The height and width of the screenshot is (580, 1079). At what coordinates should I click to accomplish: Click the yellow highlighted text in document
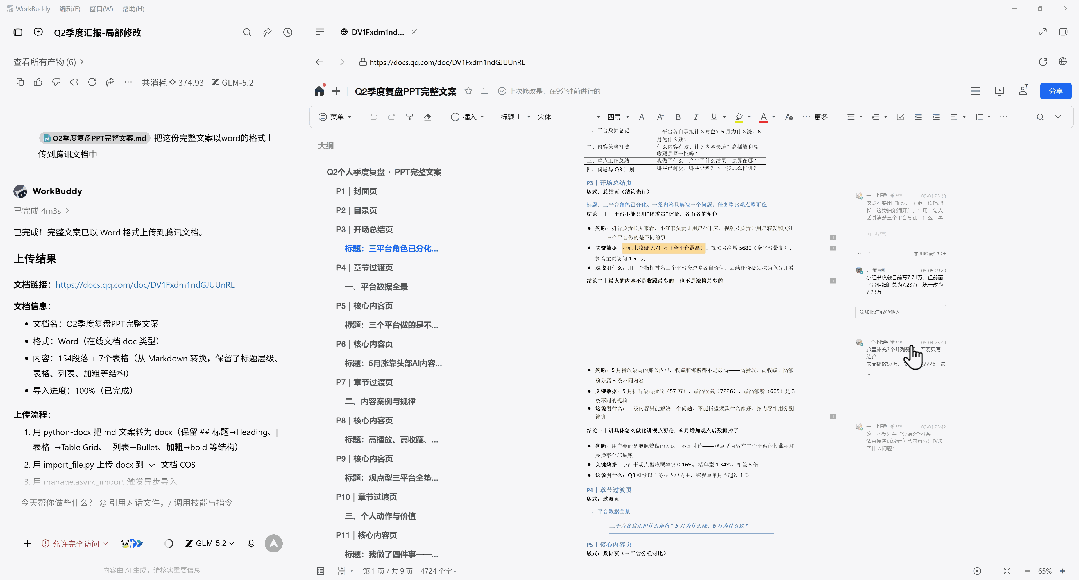663,248
